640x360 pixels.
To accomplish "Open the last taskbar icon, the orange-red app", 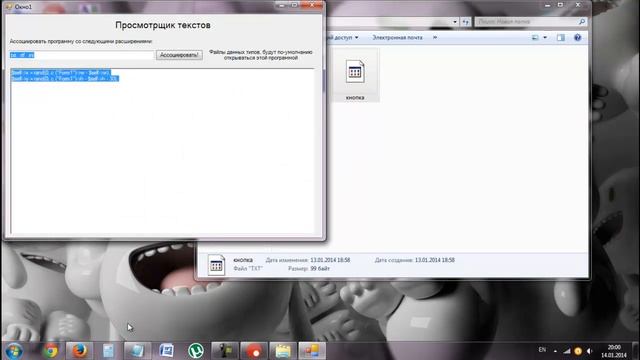I will (x=312, y=351).
